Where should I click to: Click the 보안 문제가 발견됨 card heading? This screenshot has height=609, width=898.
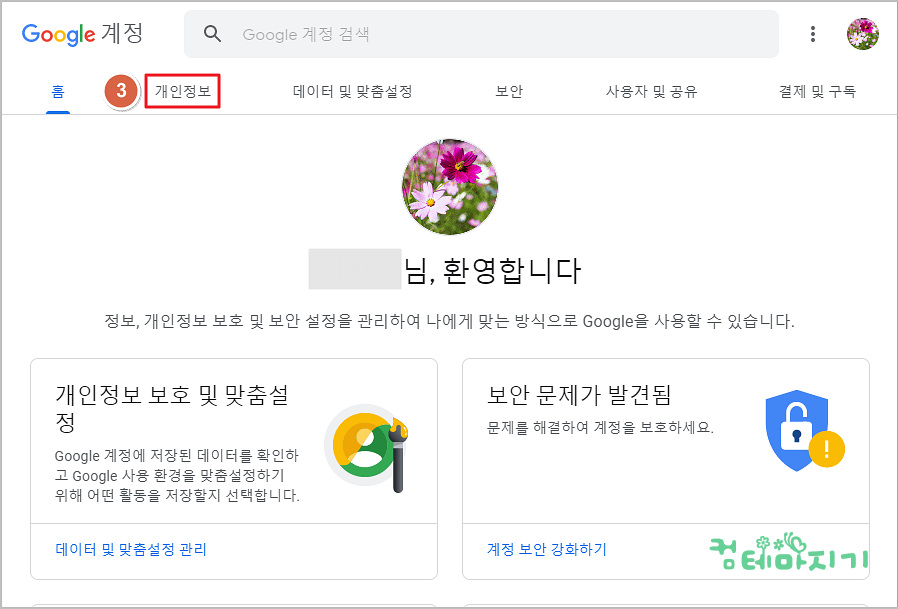tap(579, 395)
